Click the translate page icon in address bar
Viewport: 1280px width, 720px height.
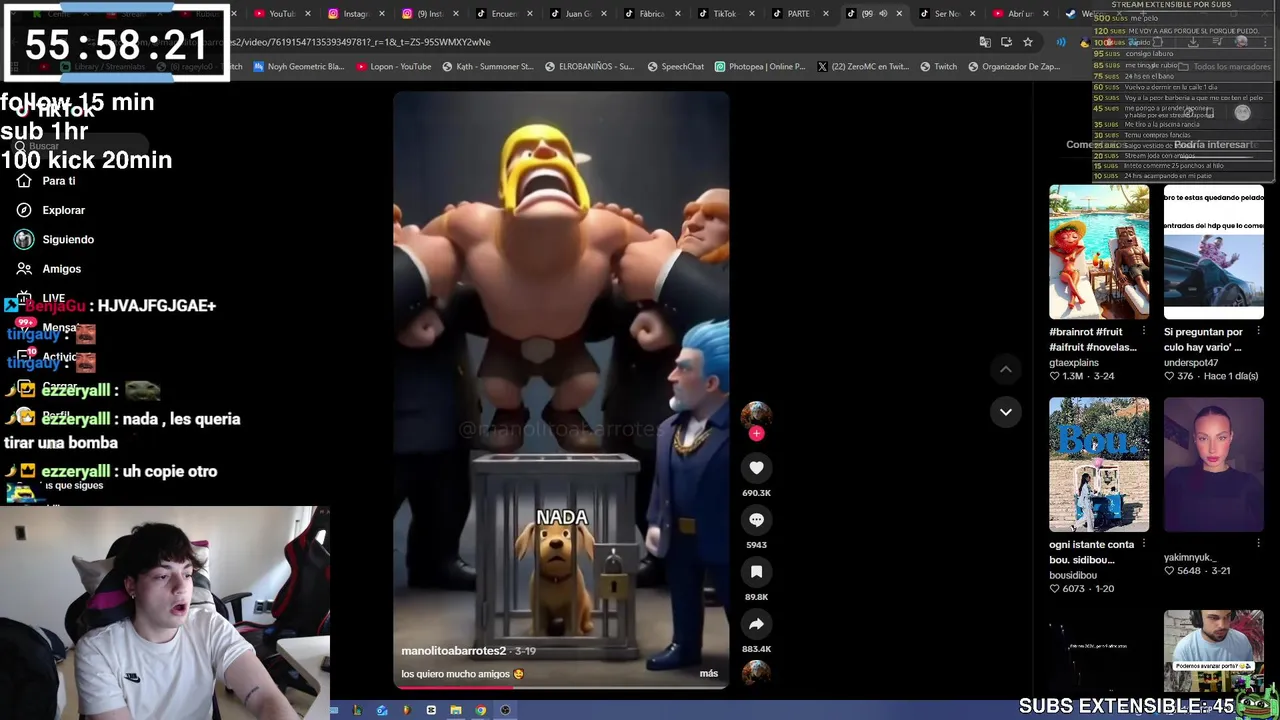[985, 42]
